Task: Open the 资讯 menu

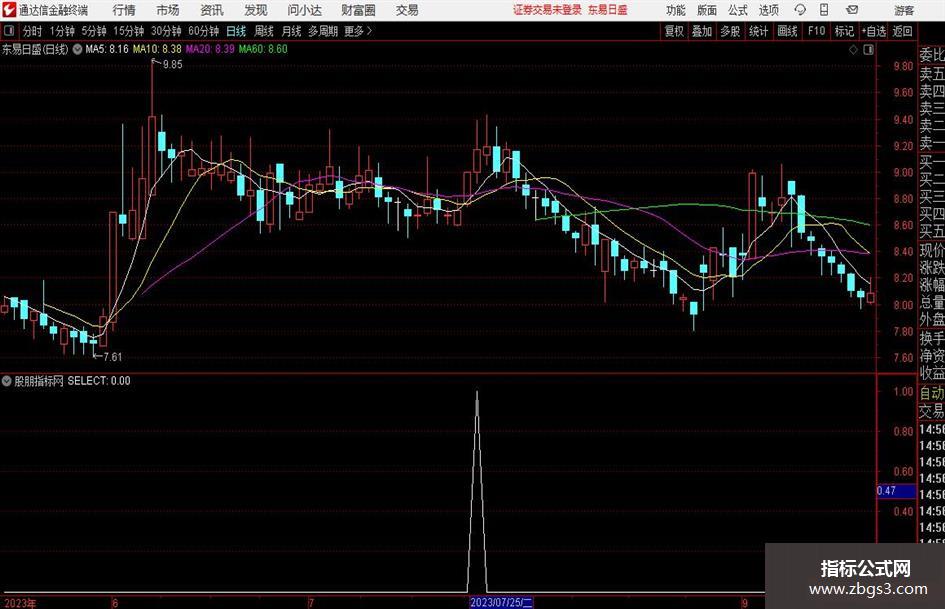Action: pyautogui.click(x=212, y=10)
